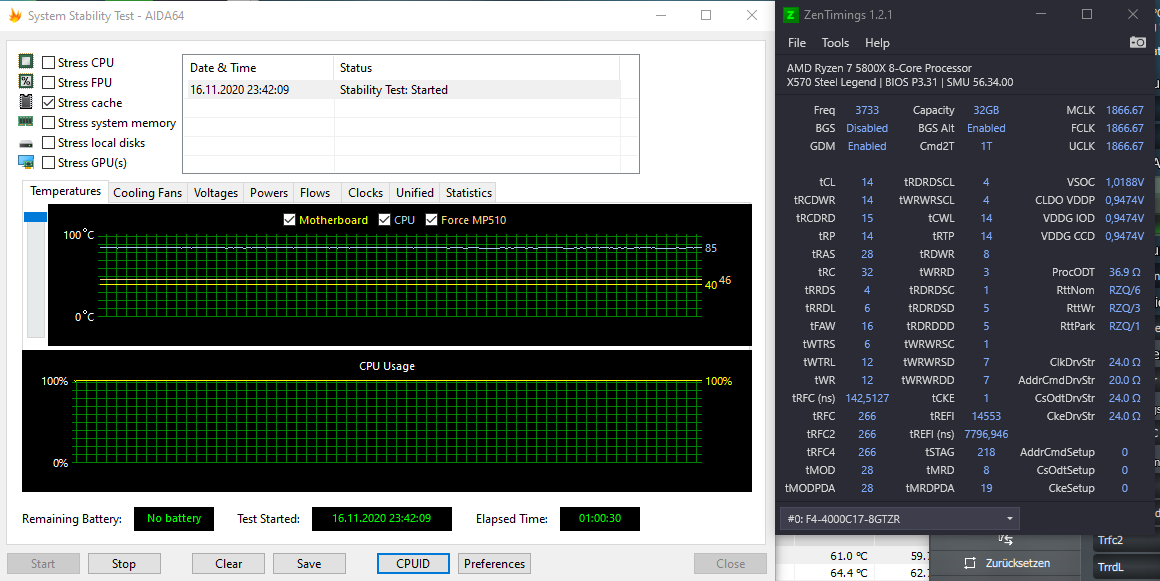Switch to the Unified tab
Screen dimensions: 1160x581
[415, 192]
